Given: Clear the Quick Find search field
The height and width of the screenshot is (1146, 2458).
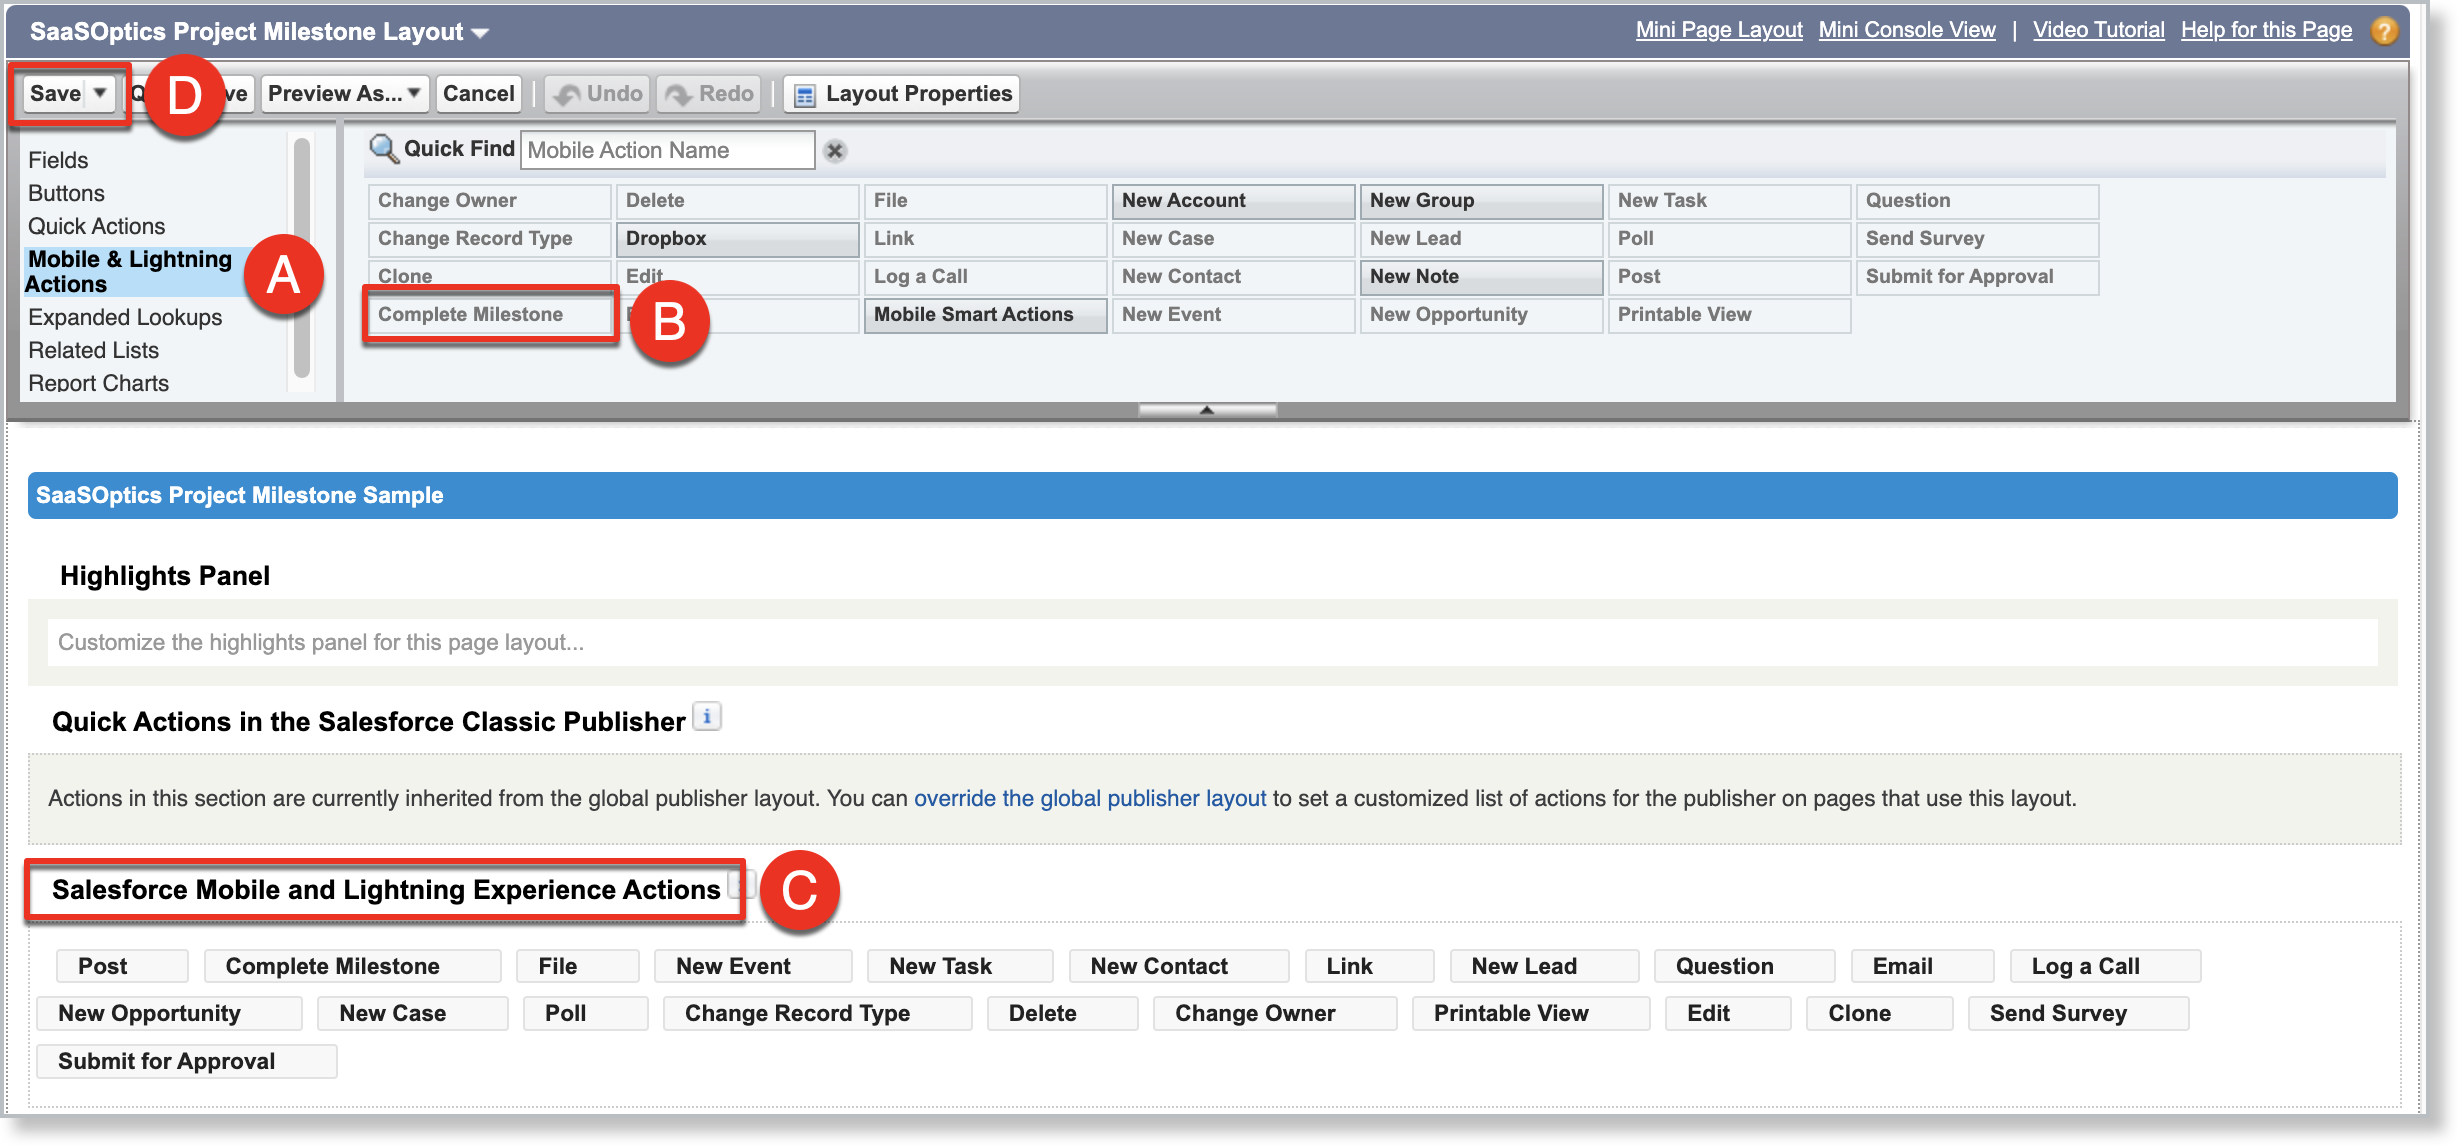Looking at the screenshot, I should 835,151.
